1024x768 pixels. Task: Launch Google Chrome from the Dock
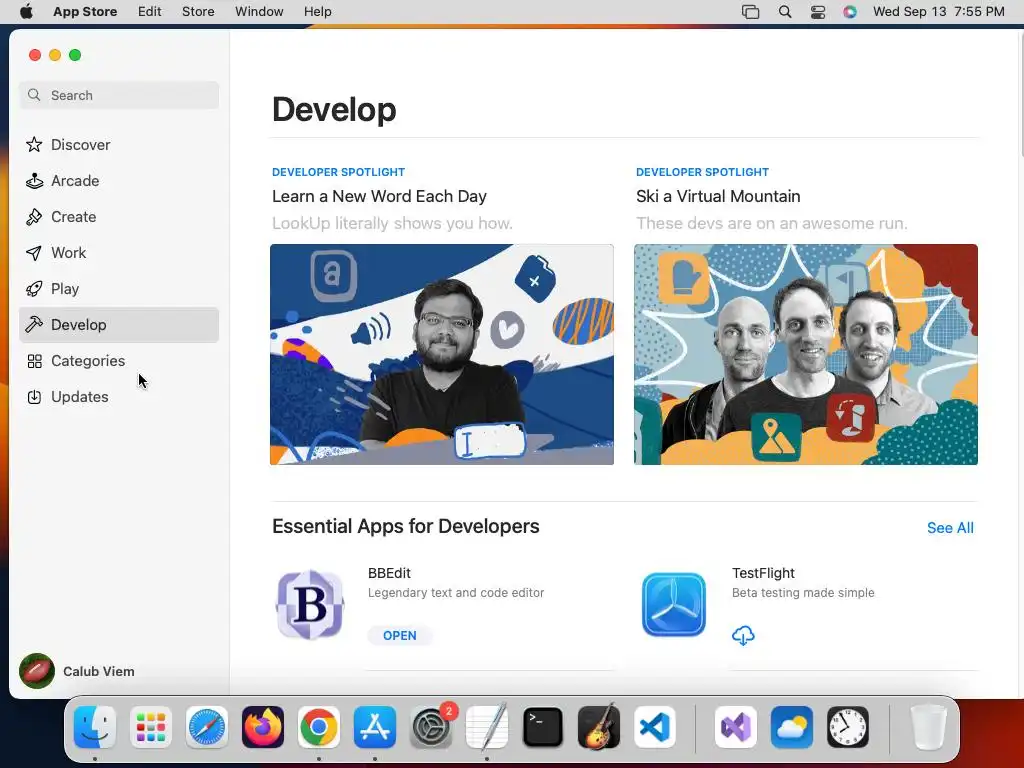pyautogui.click(x=319, y=727)
